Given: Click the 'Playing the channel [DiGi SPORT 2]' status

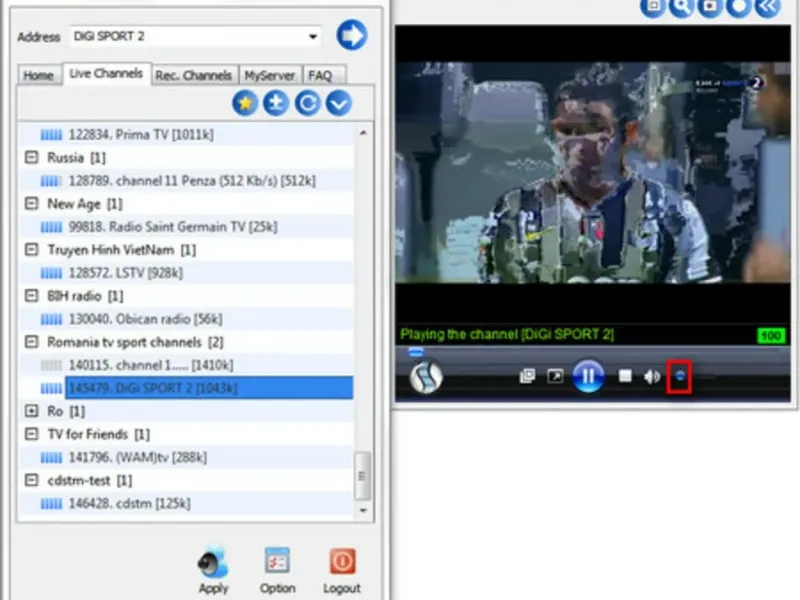Looking at the screenshot, I should pos(507,335).
